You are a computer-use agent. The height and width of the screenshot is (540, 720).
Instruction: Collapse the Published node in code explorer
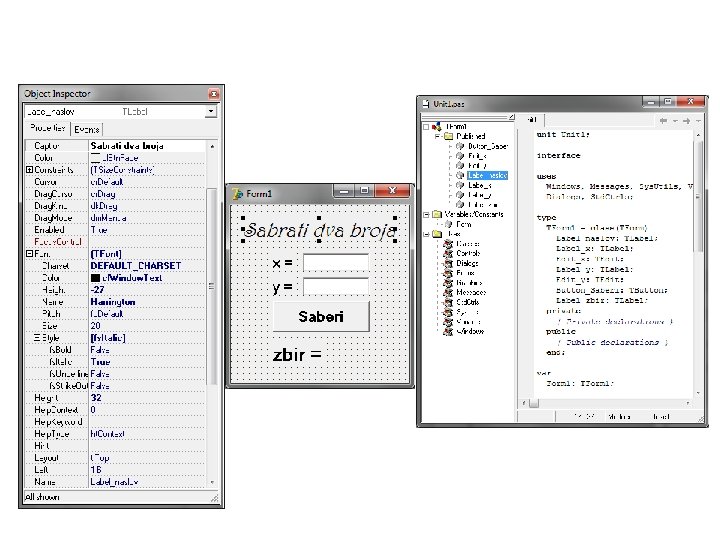click(438, 136)
